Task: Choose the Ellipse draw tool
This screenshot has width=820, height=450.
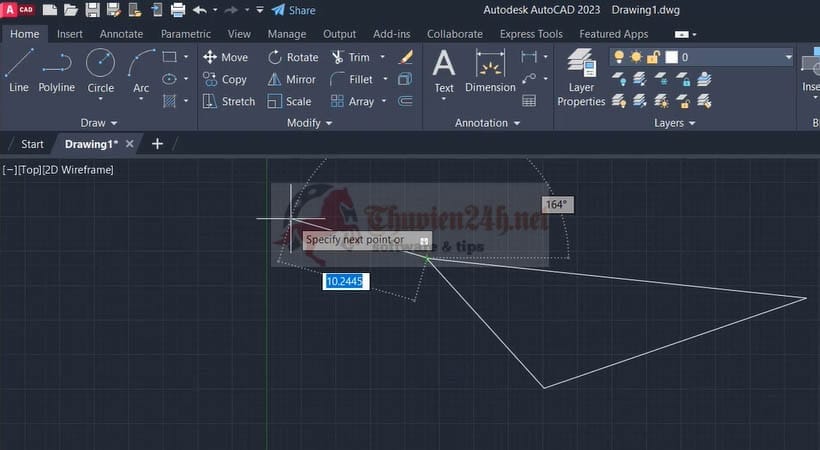Action: pyautogui.click(x=169, y=79)
